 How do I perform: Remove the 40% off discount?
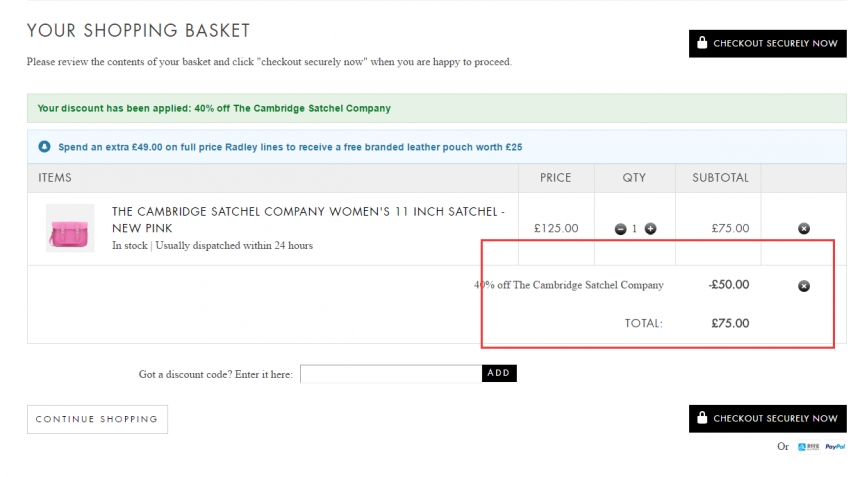[804, 286]
